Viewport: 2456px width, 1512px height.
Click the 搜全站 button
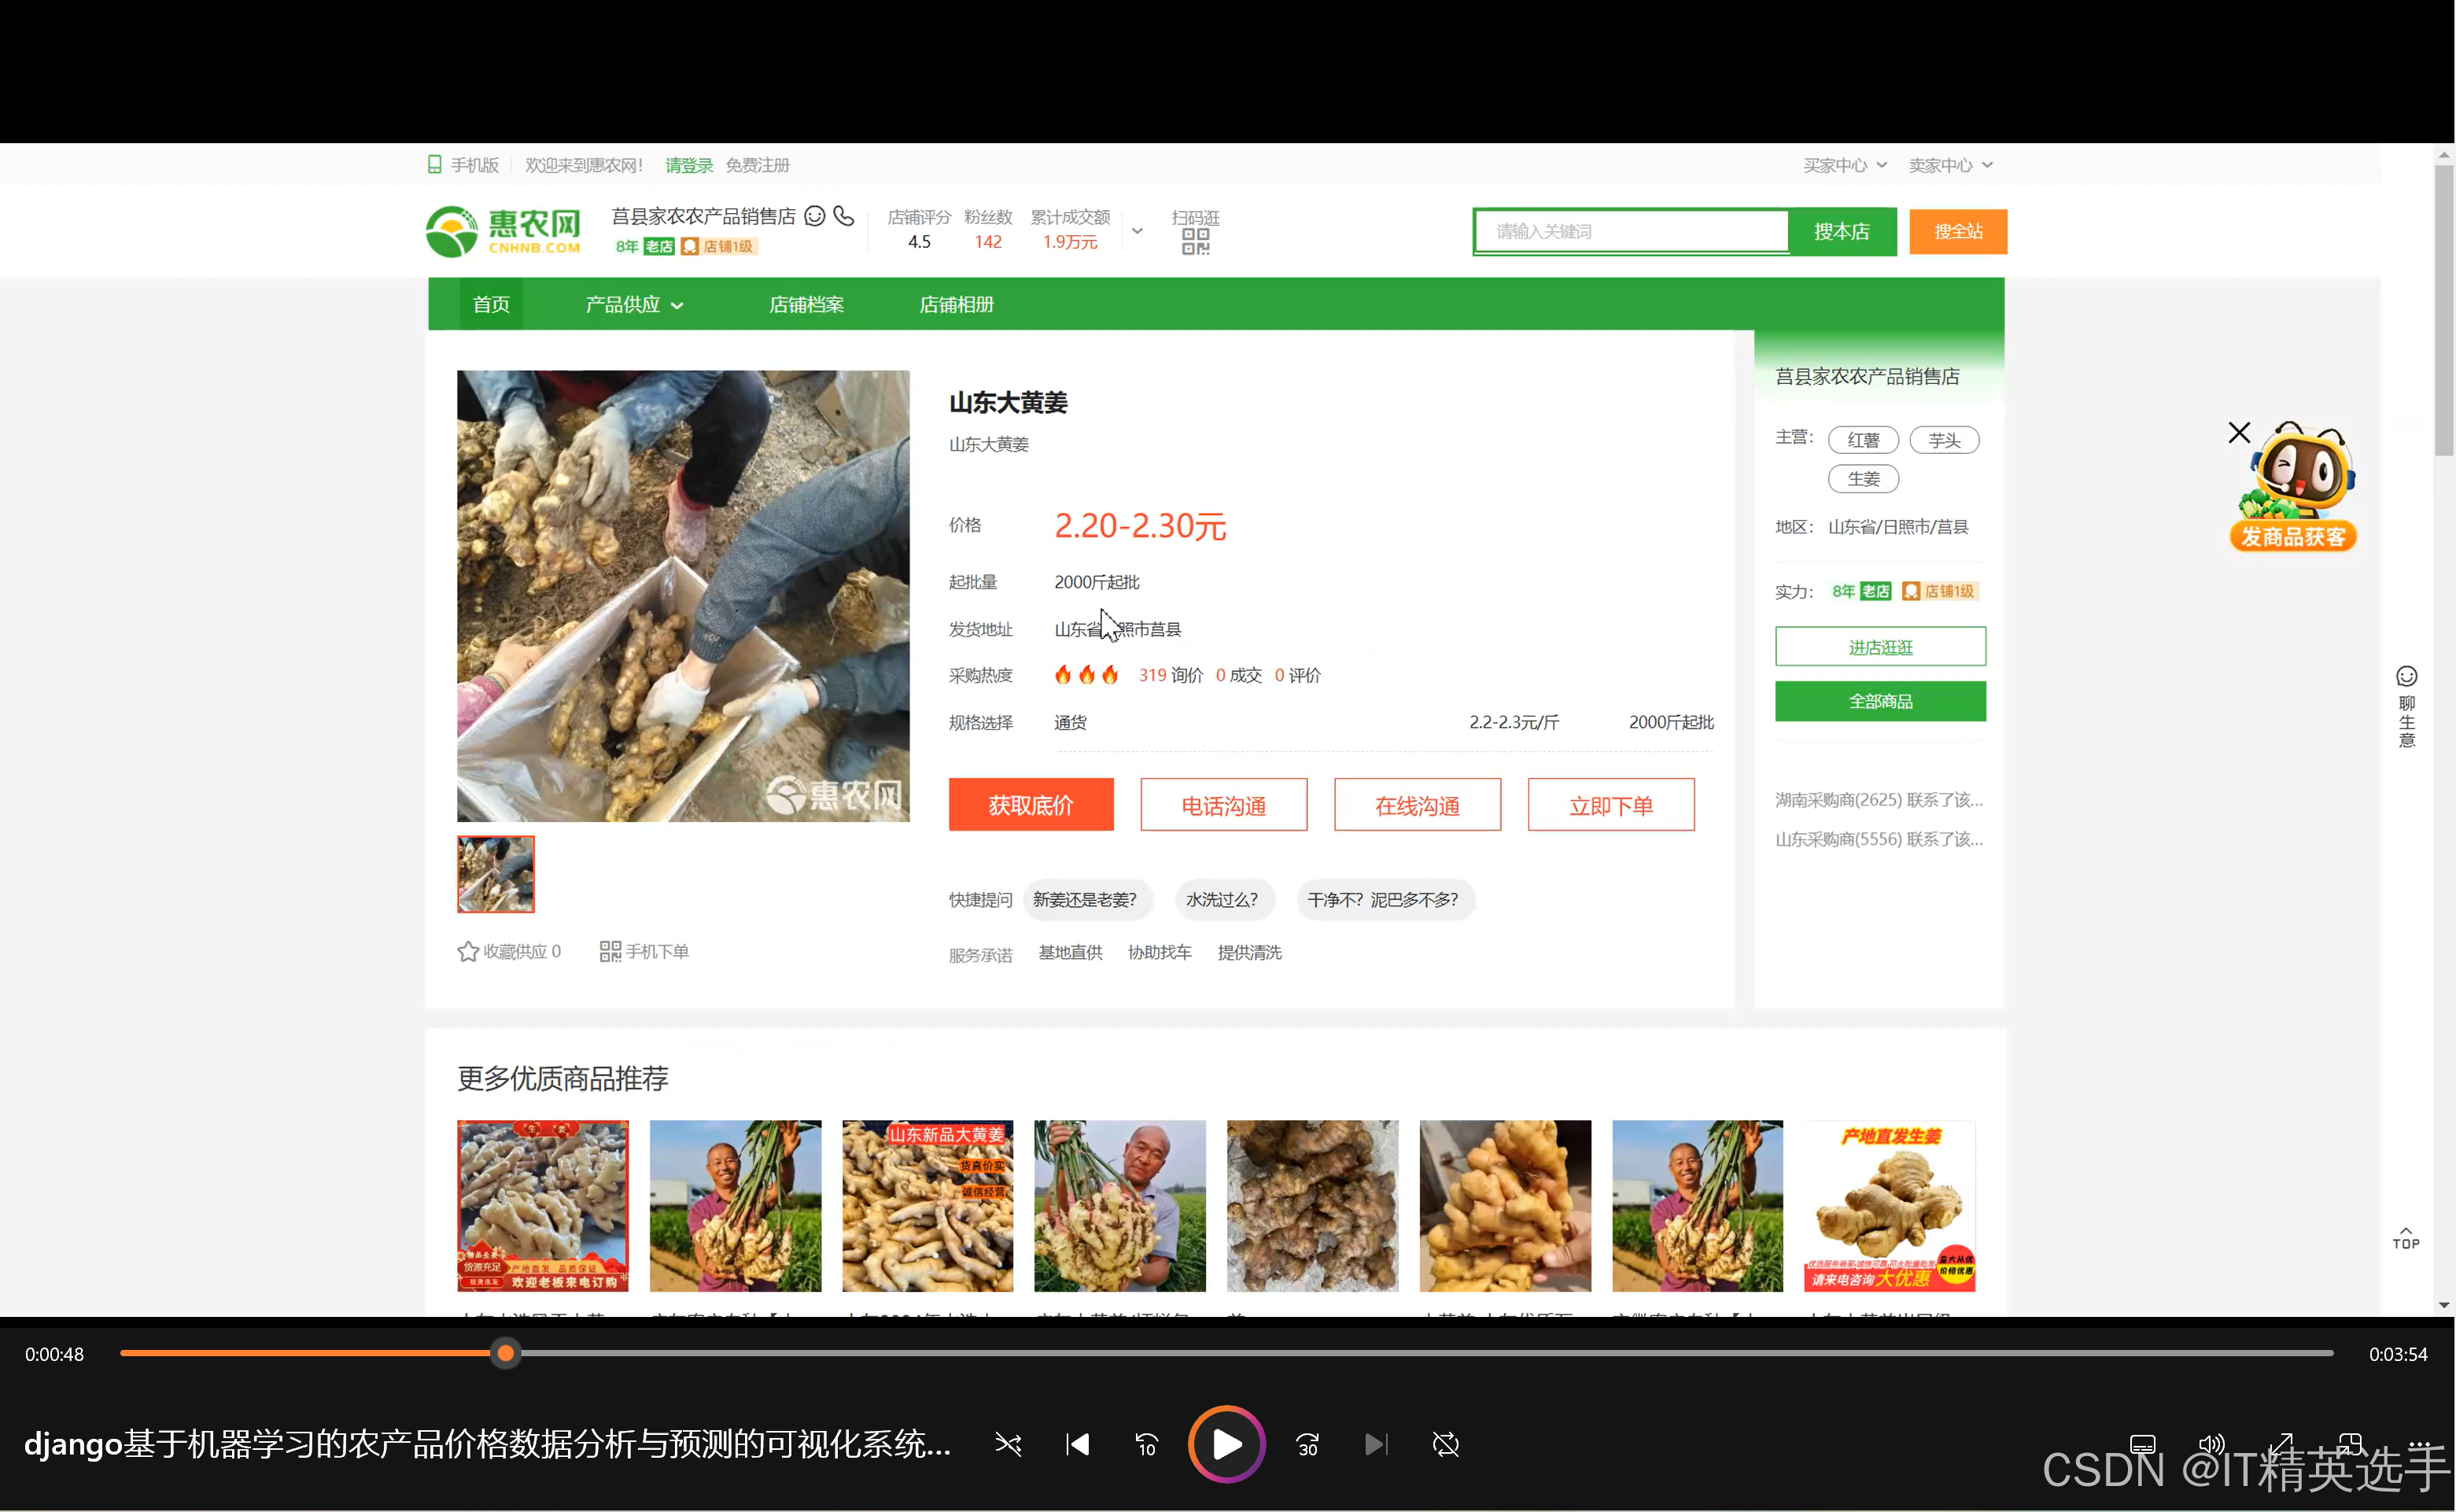click(x=1957, y=231)
